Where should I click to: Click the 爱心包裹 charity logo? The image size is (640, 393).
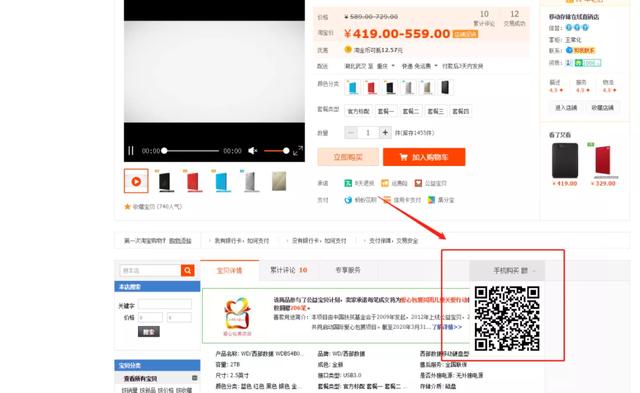pos(237,316)
